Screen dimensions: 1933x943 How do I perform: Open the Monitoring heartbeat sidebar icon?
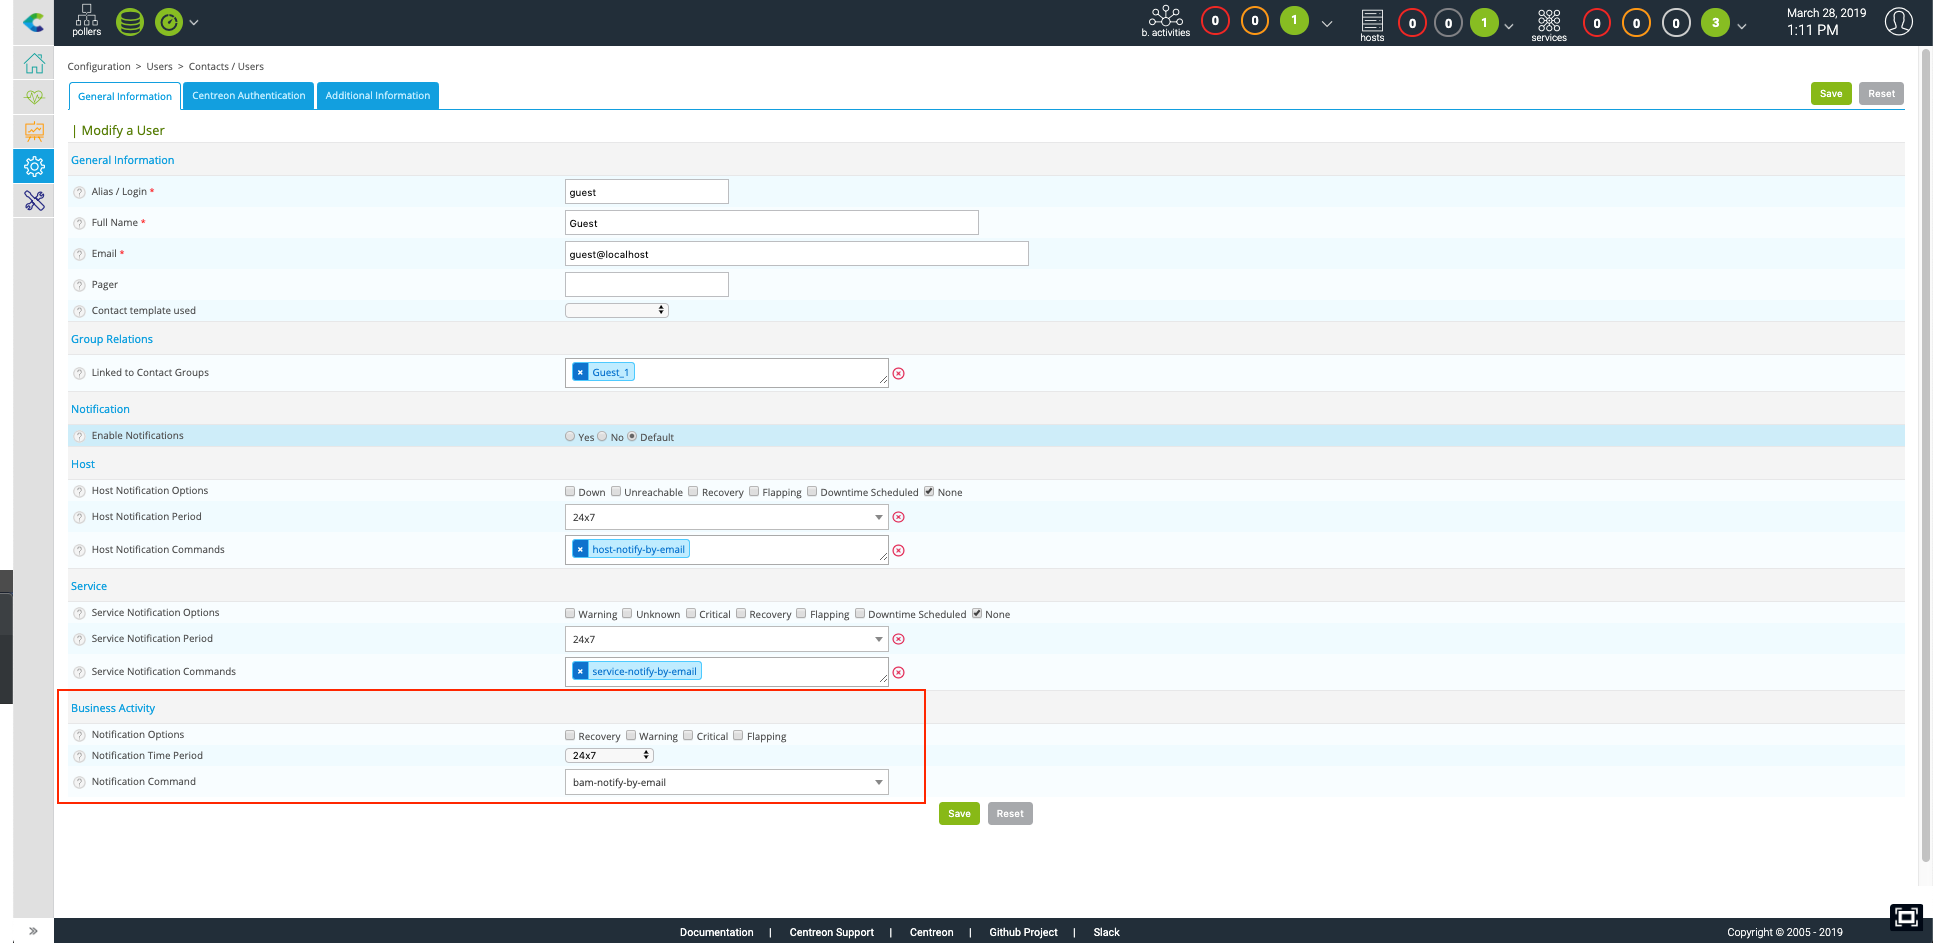pos(34,97)
